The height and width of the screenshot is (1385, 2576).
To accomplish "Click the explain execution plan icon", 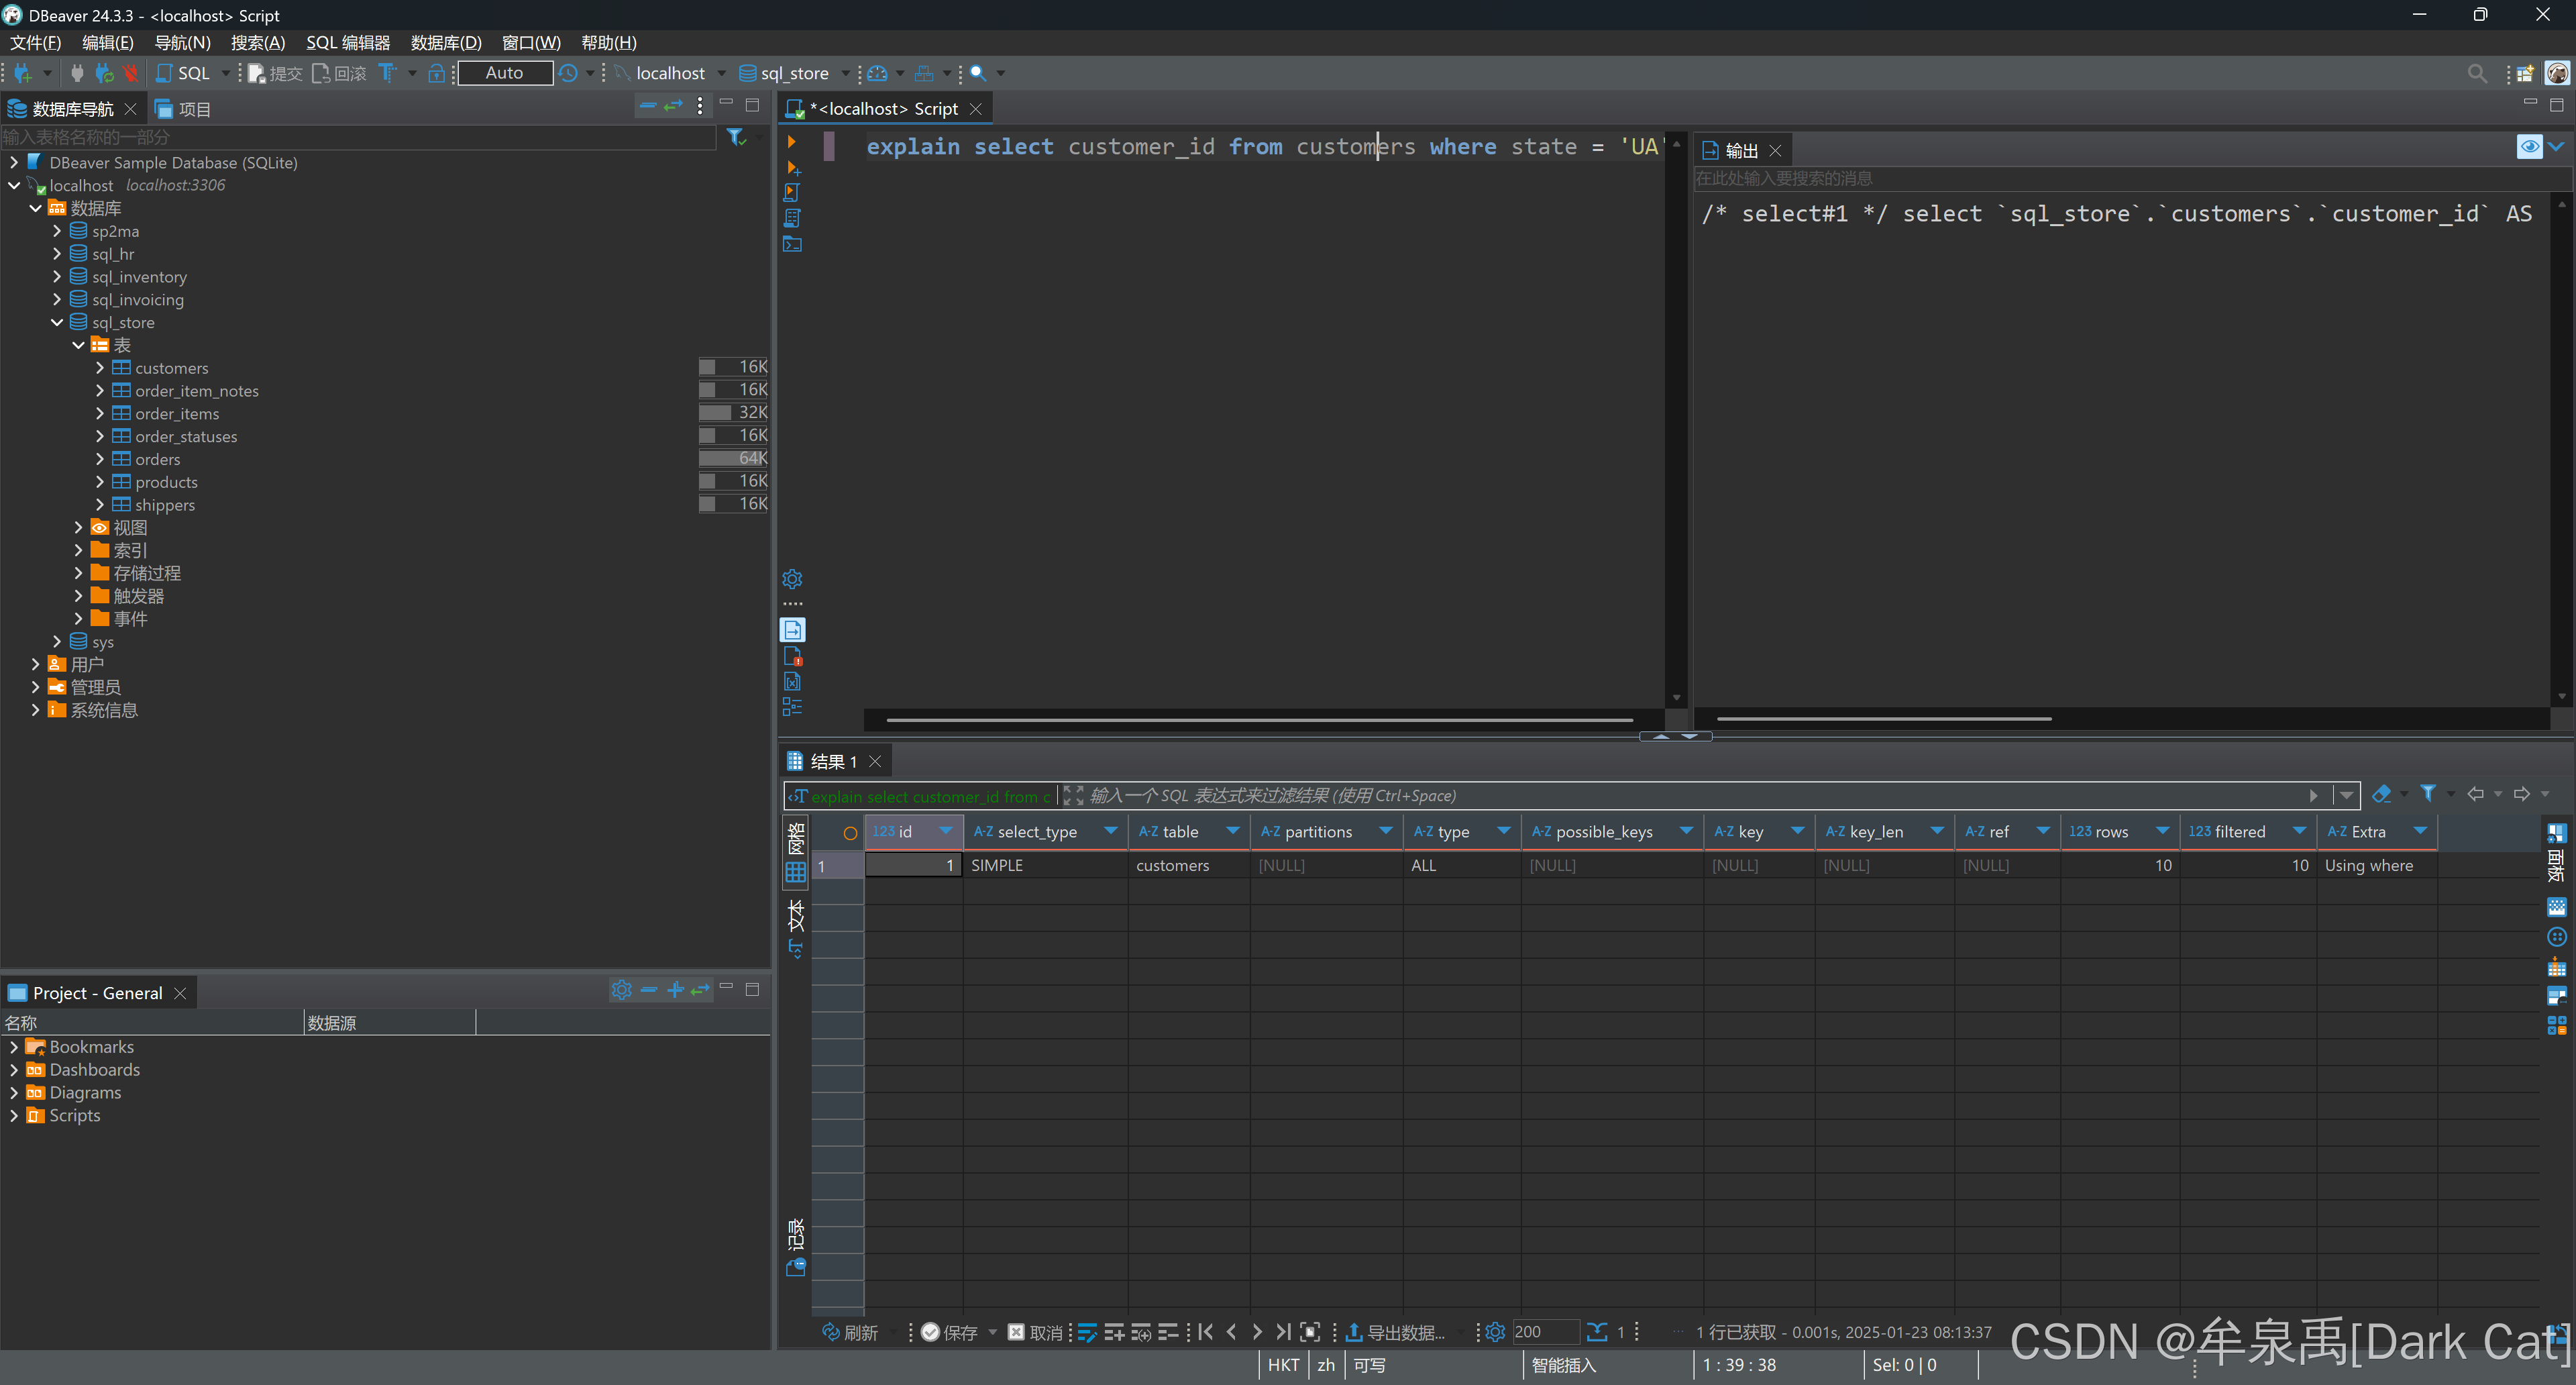I will click(x=792, y=218).
